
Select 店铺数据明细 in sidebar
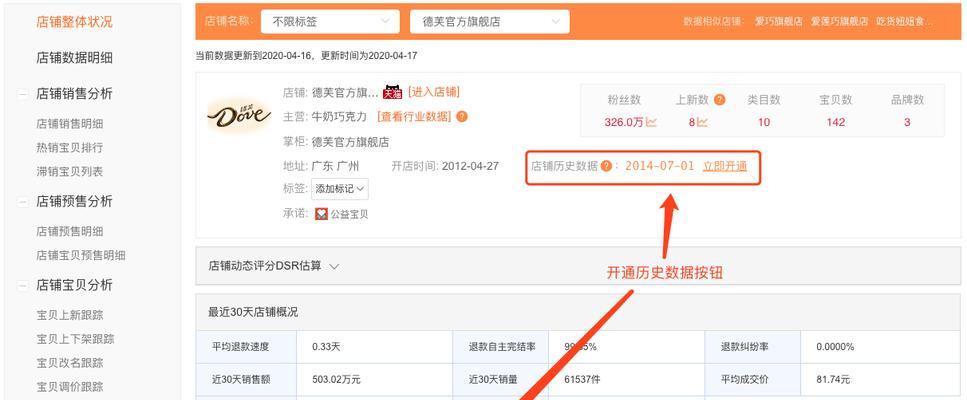75,58
